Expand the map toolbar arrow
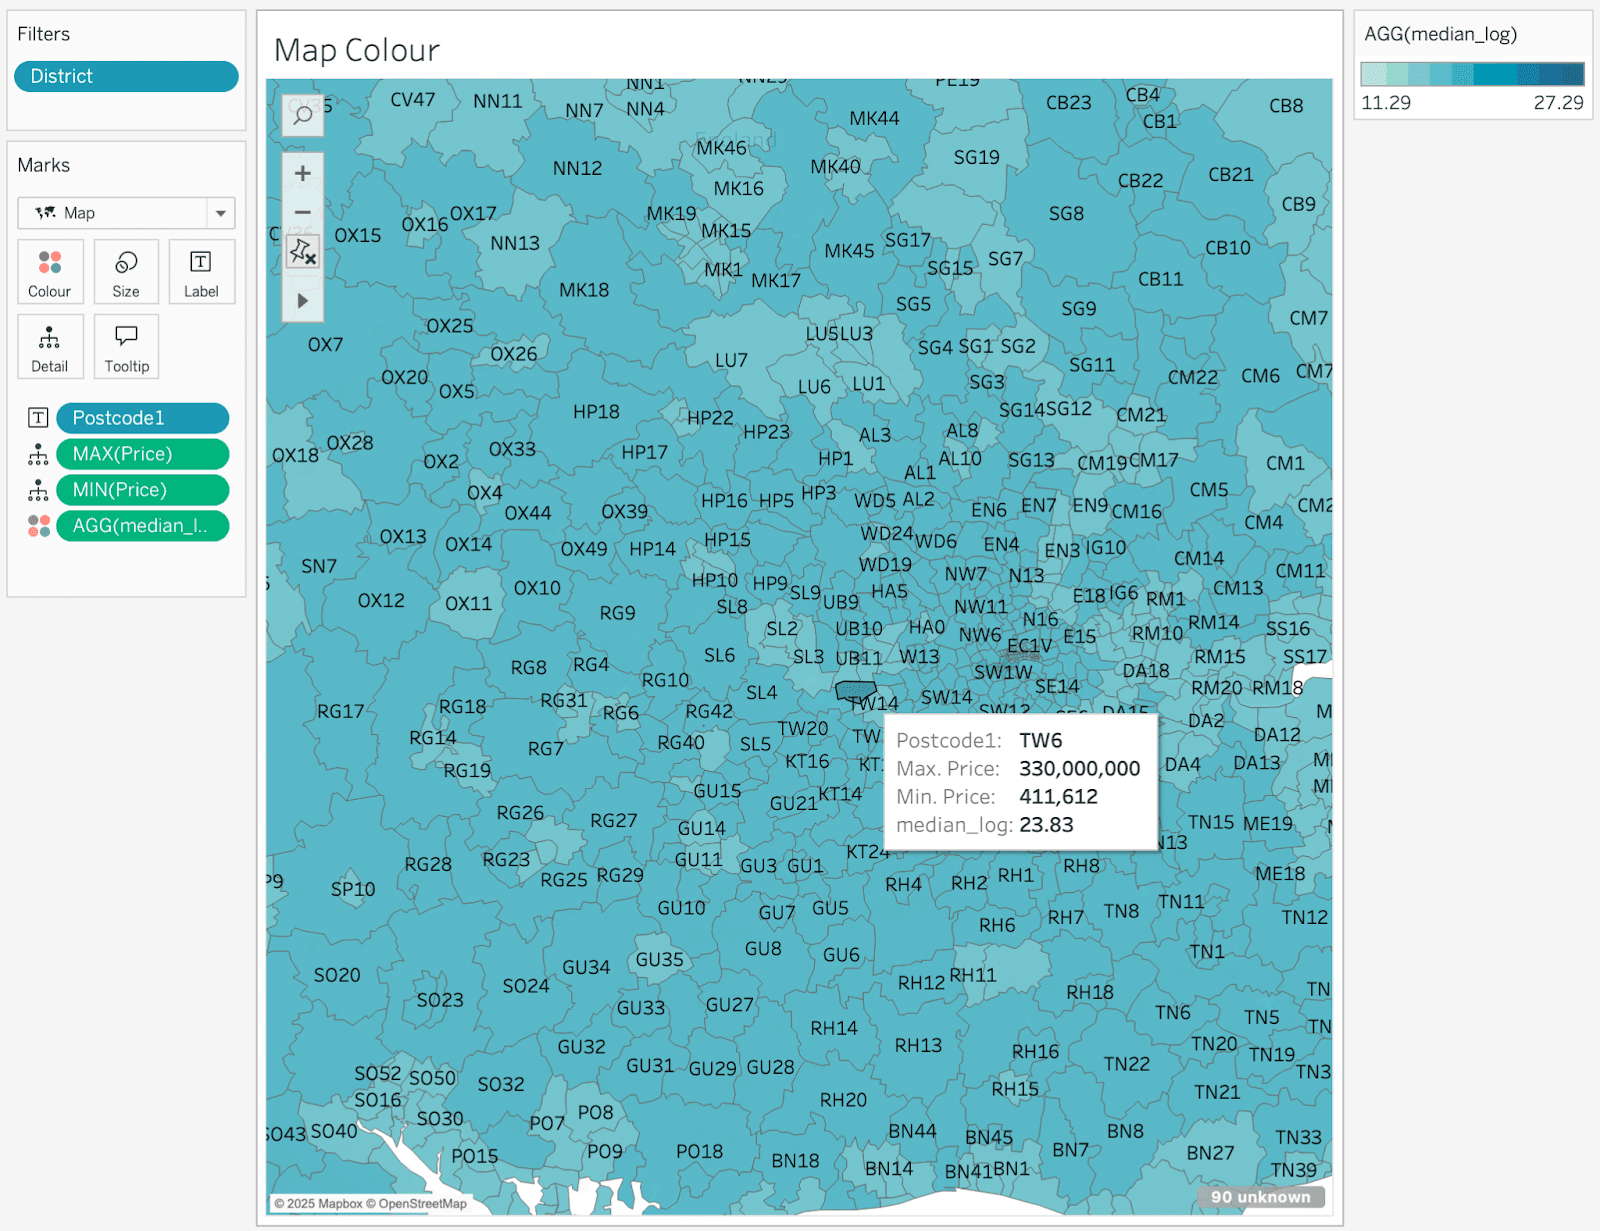The image size is (1600, 1231). pyautogui.click(x=302, y=300)
